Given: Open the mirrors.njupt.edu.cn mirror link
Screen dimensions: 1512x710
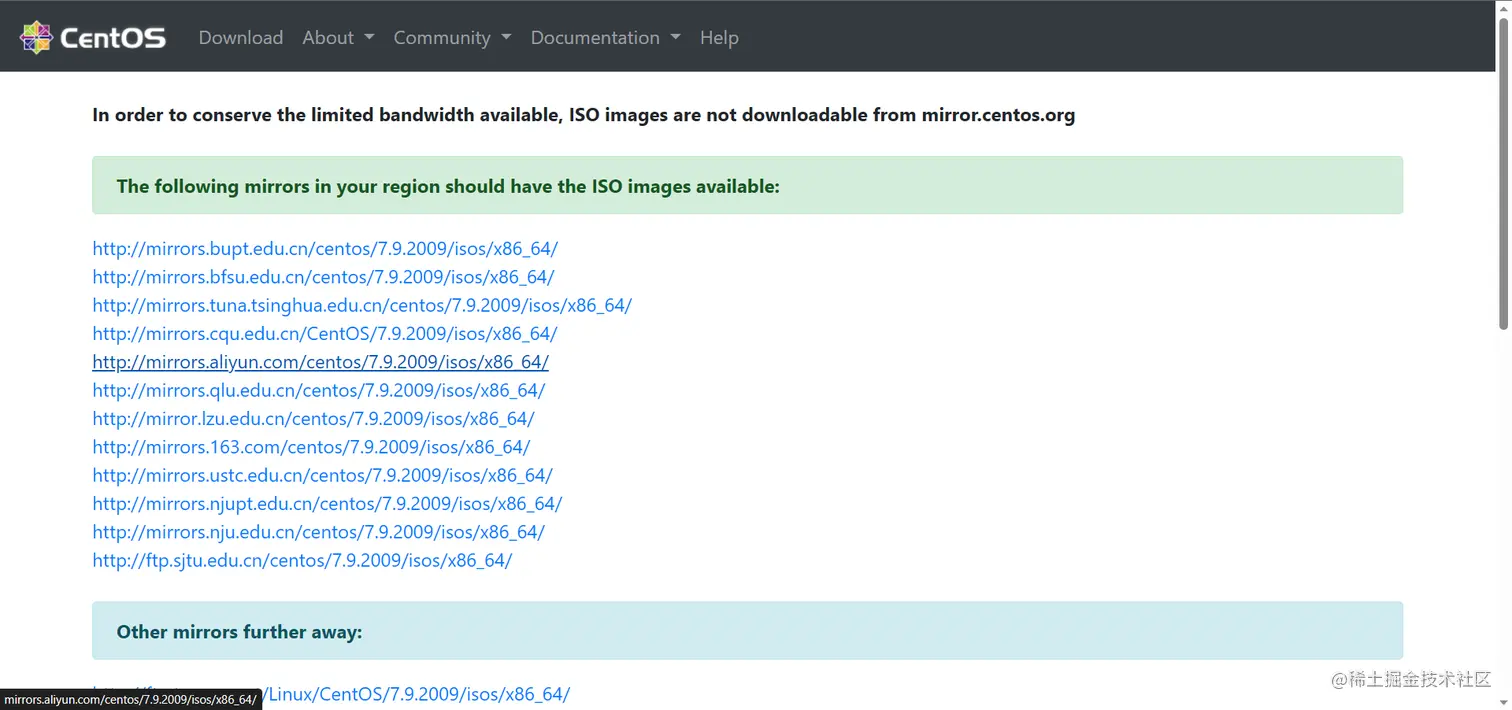Looking at the screenshot, I should pyautogui.click(x=327, y=503).
